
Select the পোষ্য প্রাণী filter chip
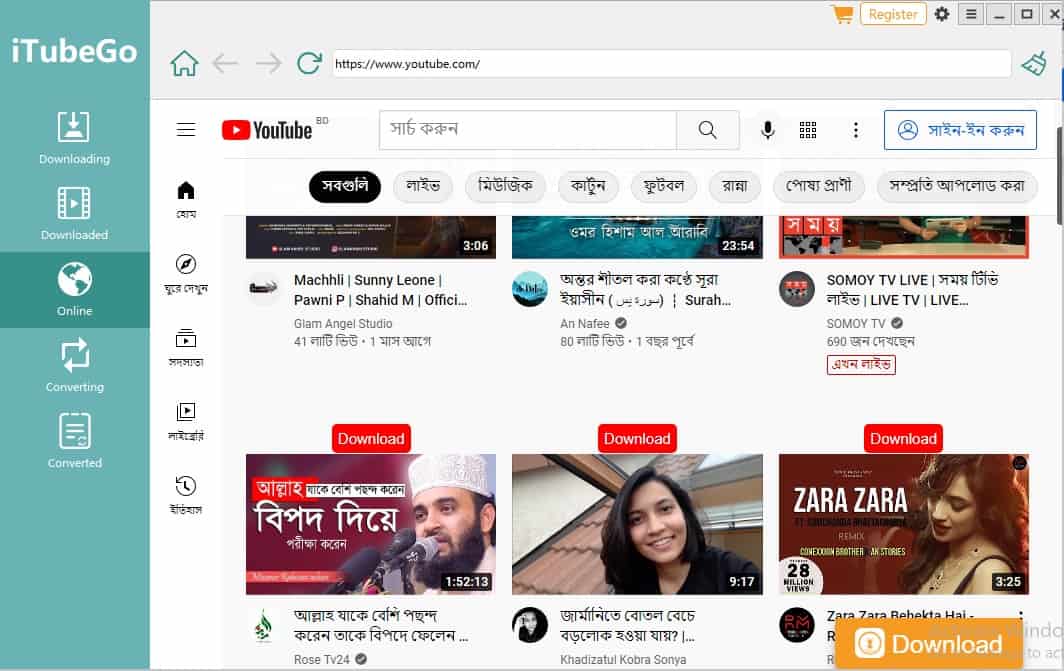tap(818, 187)
